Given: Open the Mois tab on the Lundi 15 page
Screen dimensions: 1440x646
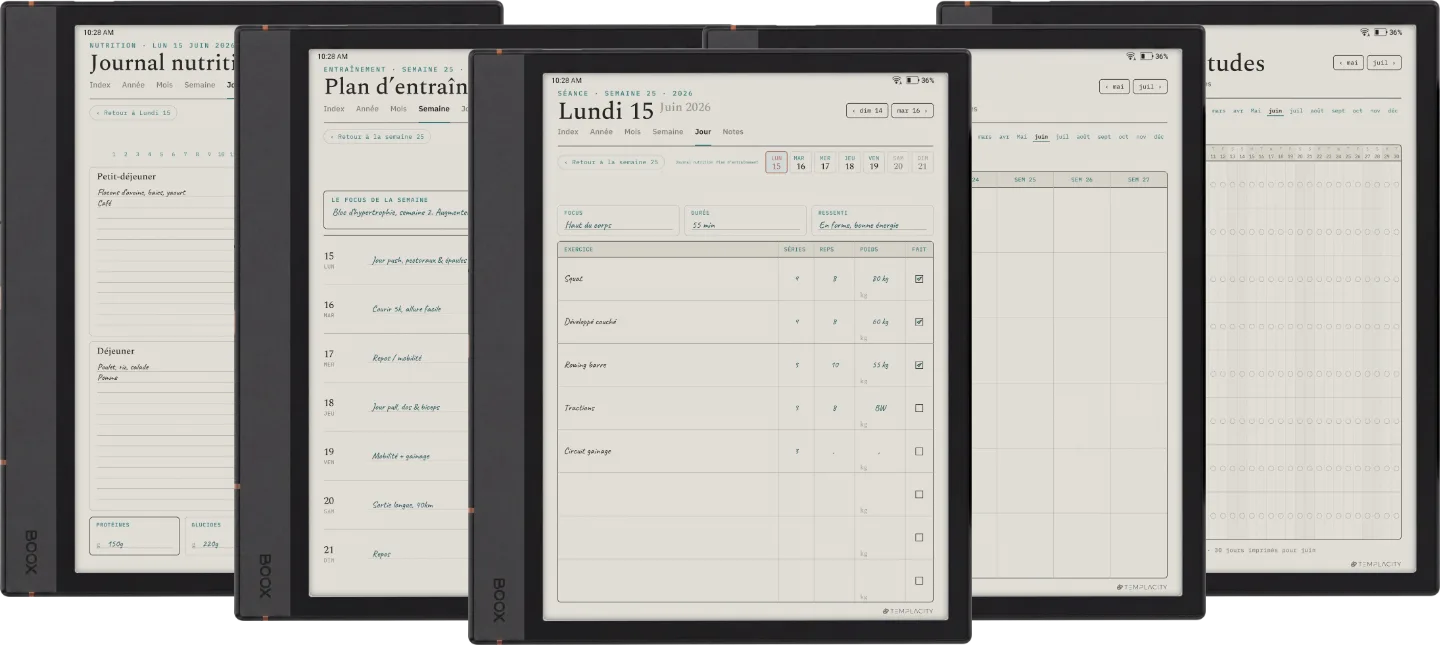Looking at the screenshot, I should point(632,132).
